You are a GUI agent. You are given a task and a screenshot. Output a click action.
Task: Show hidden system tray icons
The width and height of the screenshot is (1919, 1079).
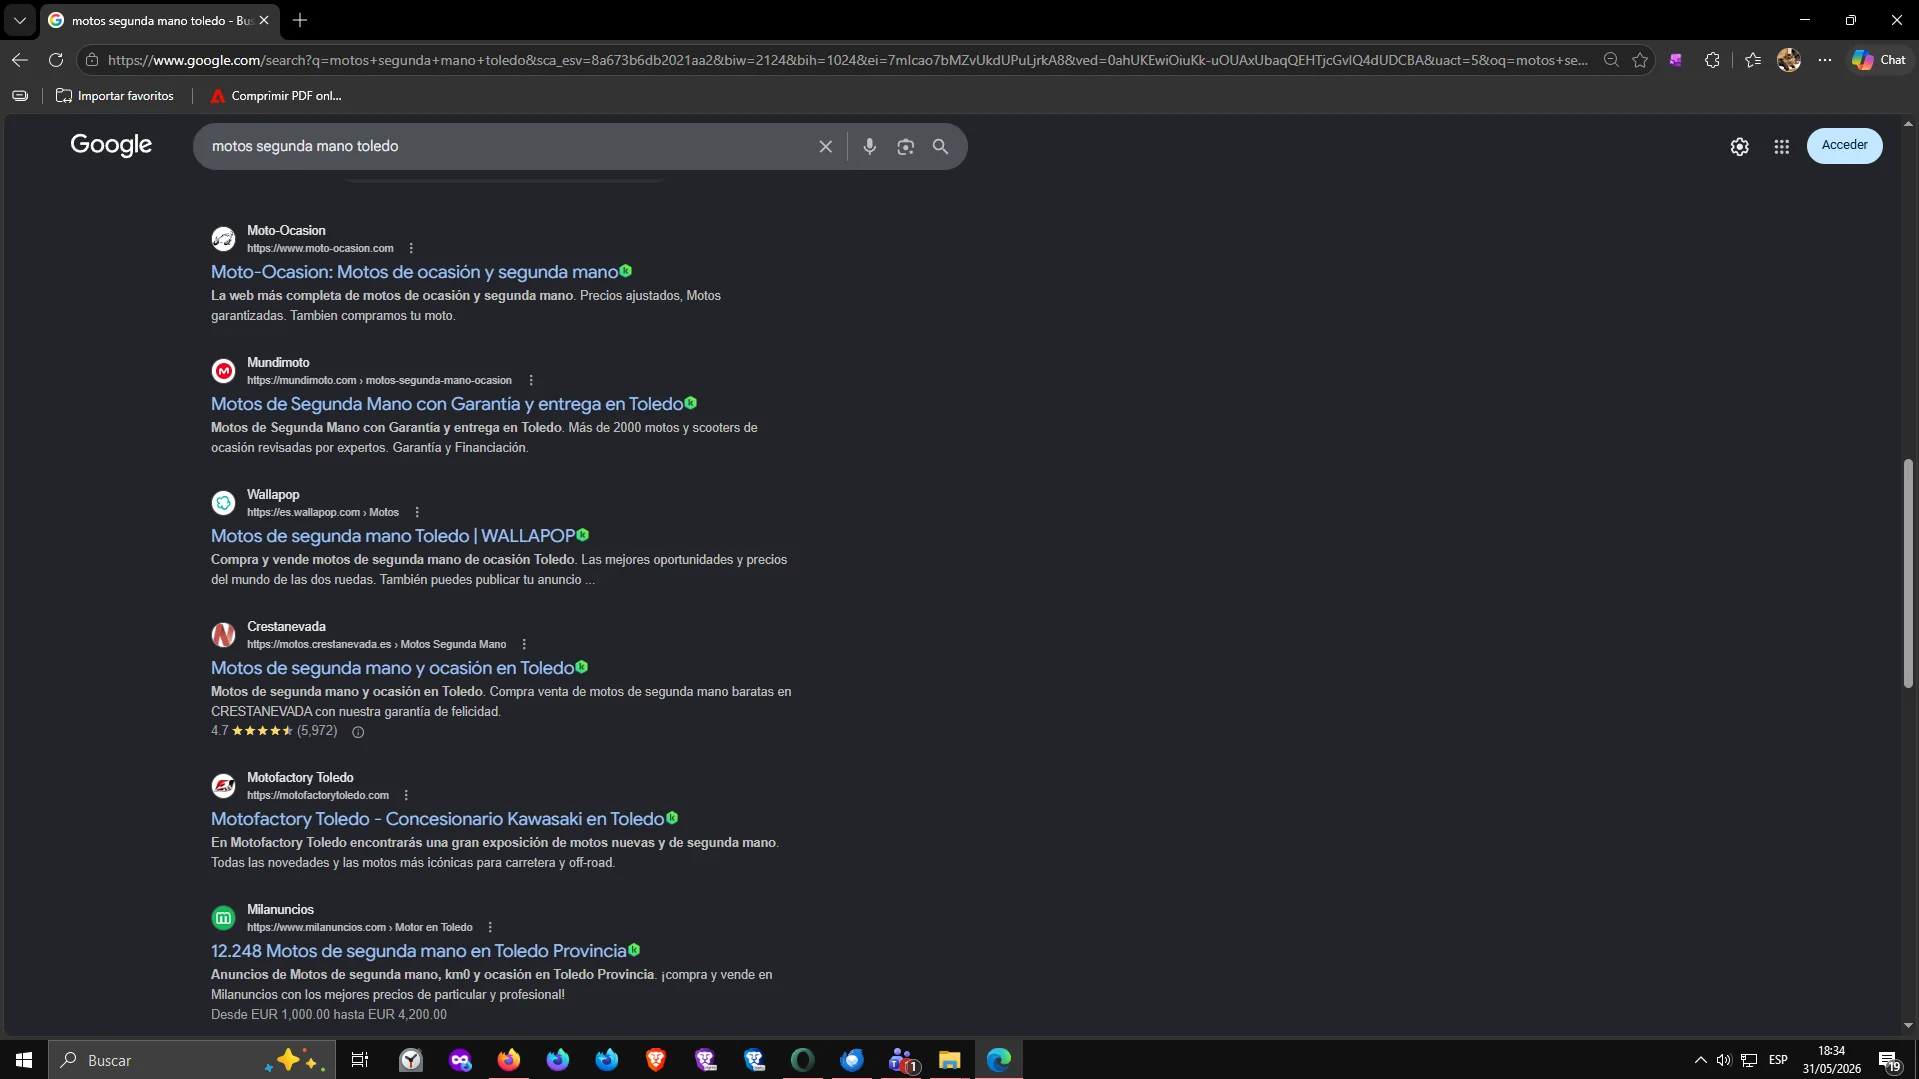[x=1700, y=1060]
